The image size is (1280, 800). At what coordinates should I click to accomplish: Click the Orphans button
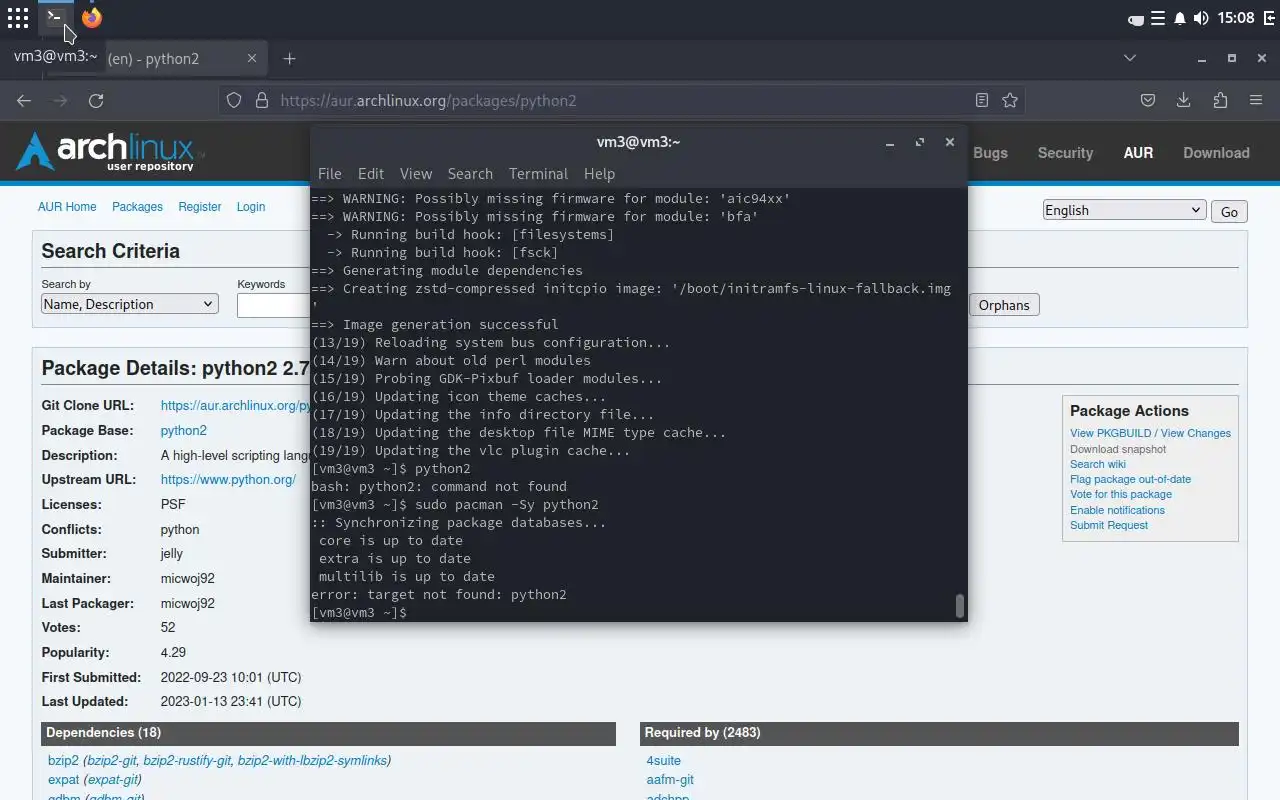(1004, 305)
